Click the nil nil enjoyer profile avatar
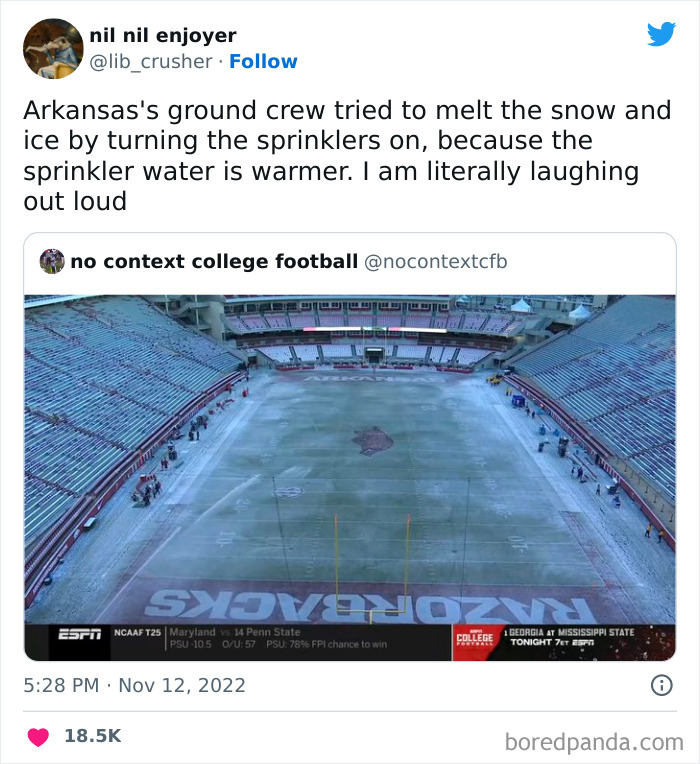Viewport: 700px width, 764px height. [52, 48]
